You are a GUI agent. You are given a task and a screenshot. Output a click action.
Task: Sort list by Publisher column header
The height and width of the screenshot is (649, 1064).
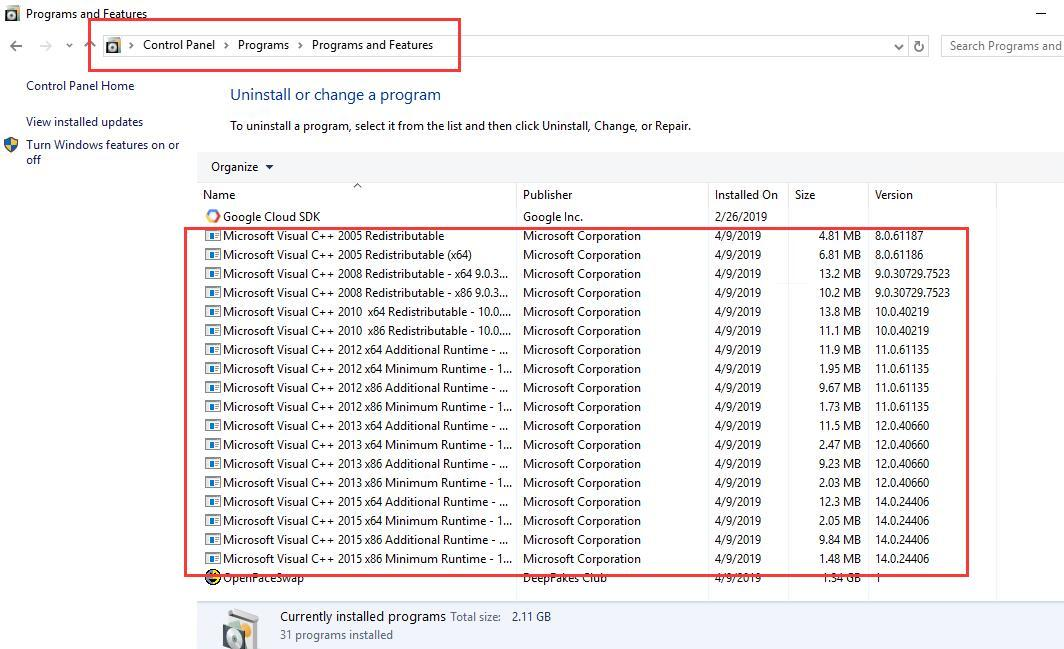pos(548,195)
